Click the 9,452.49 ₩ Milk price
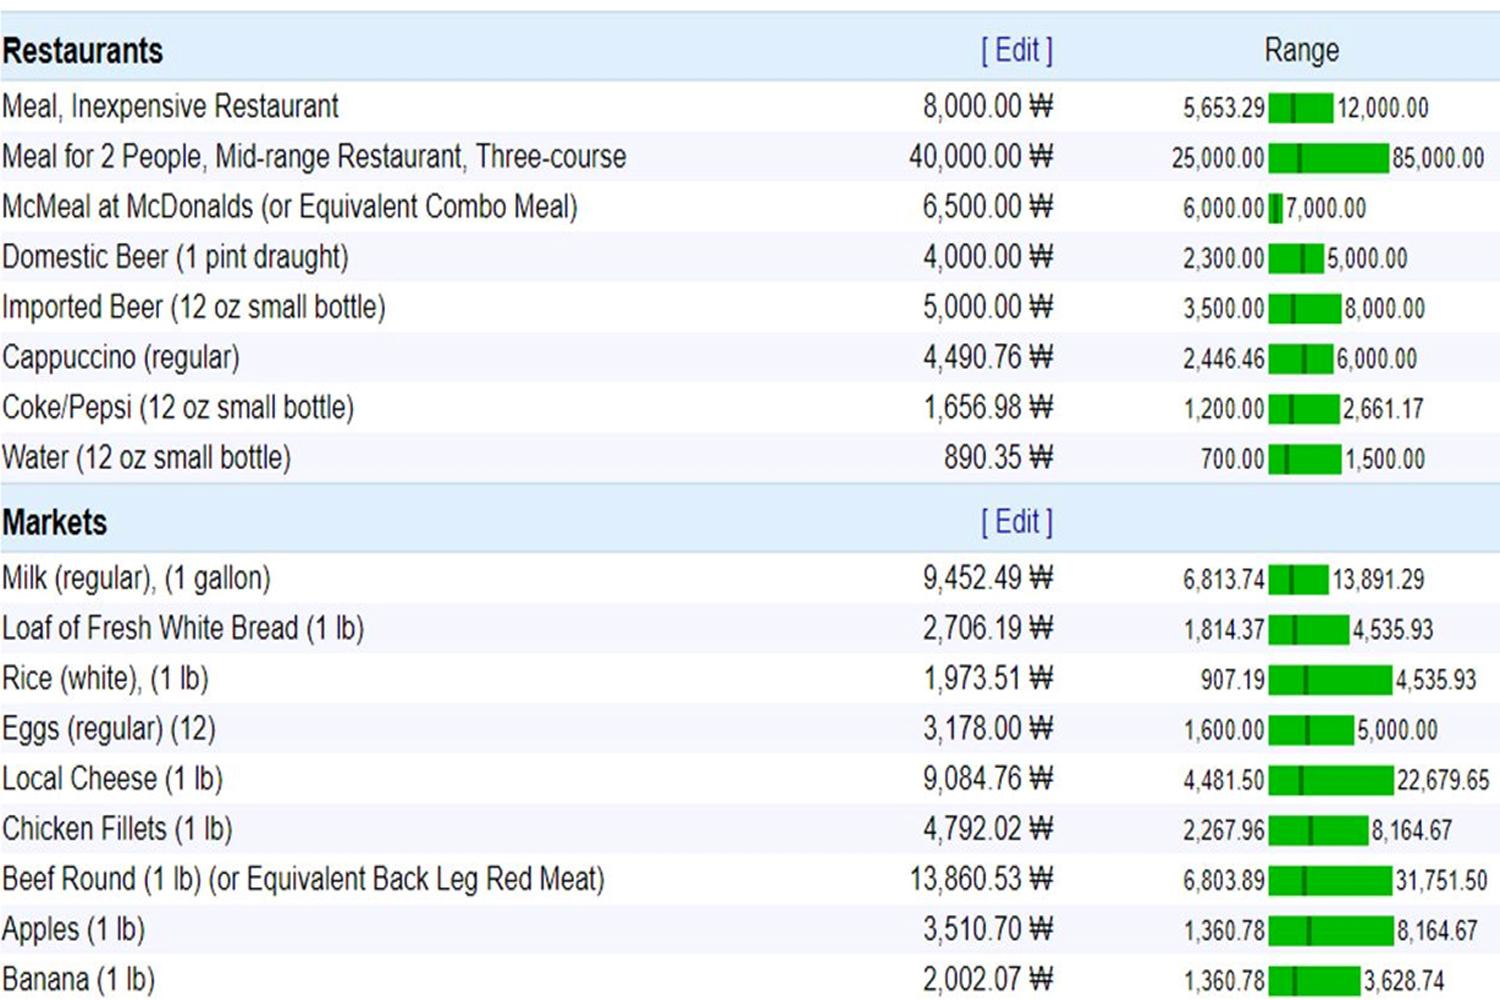This screenshot has height=1000, width=1500. point(988,578)
